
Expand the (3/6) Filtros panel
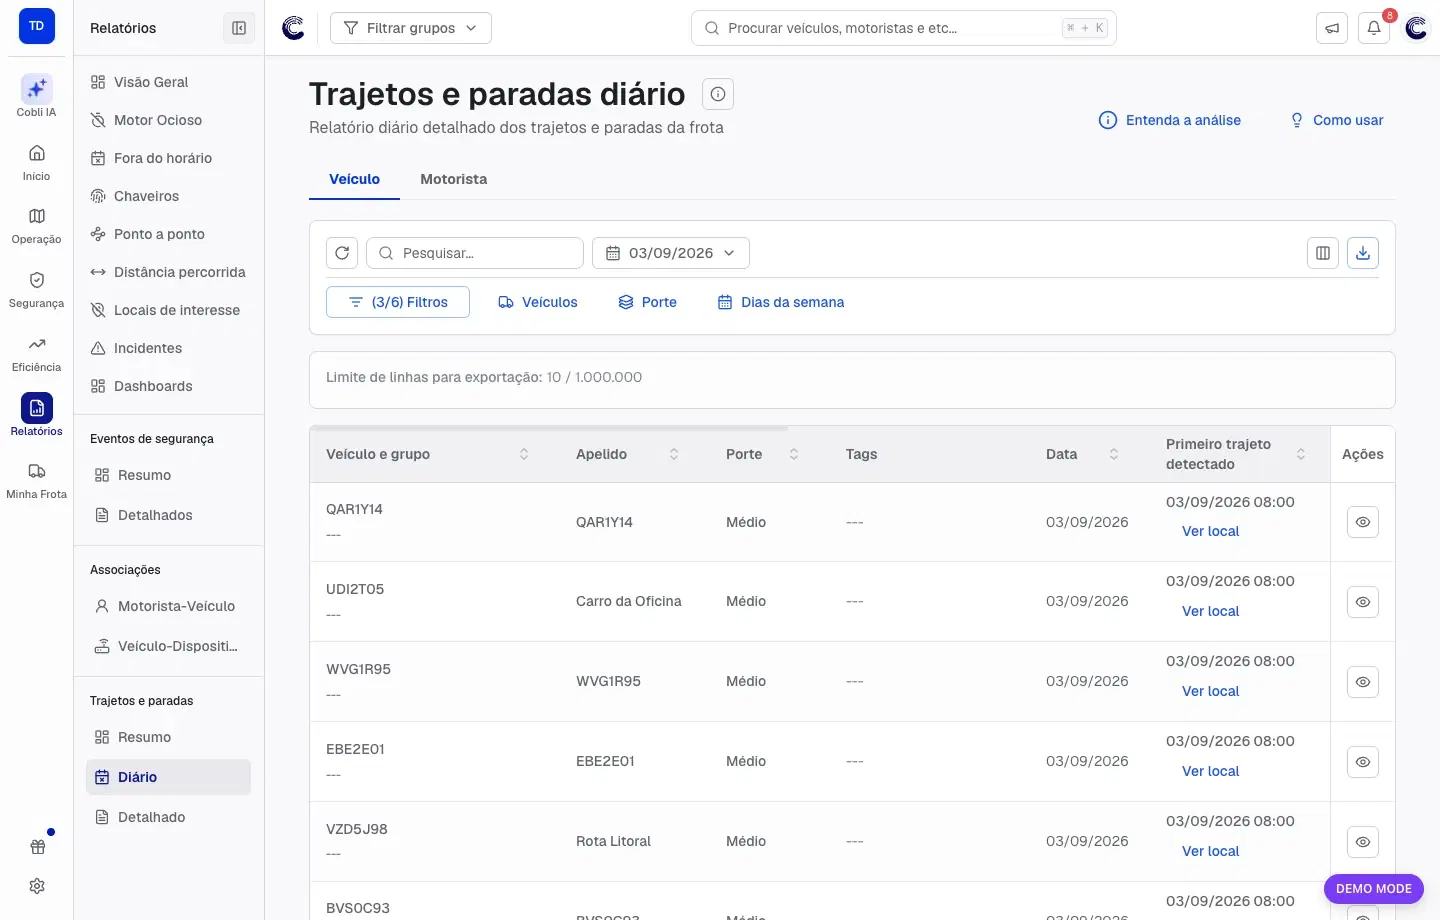pos(398,302)
